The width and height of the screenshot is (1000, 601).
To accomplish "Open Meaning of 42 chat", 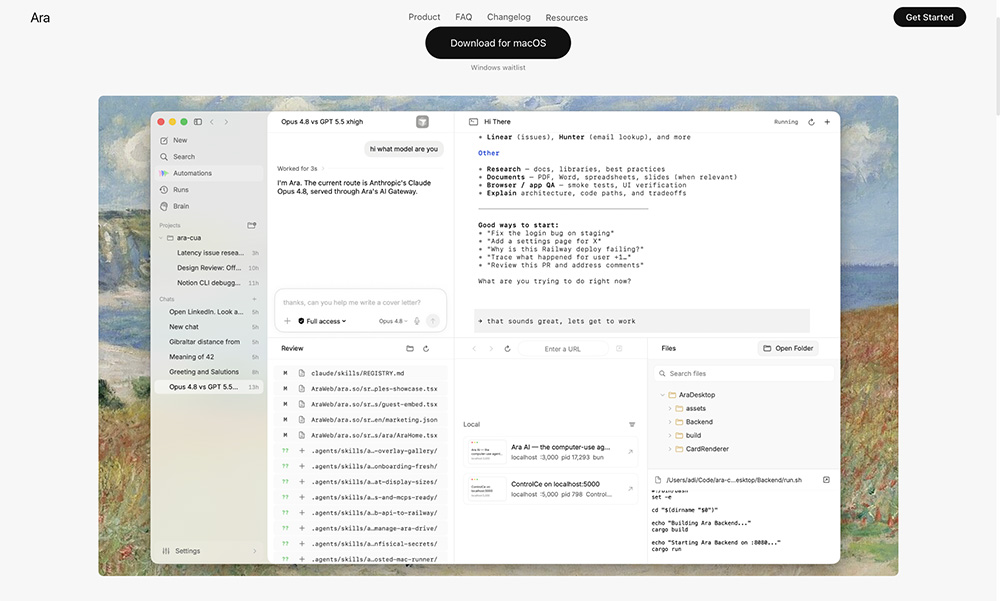I will (209, 357).
